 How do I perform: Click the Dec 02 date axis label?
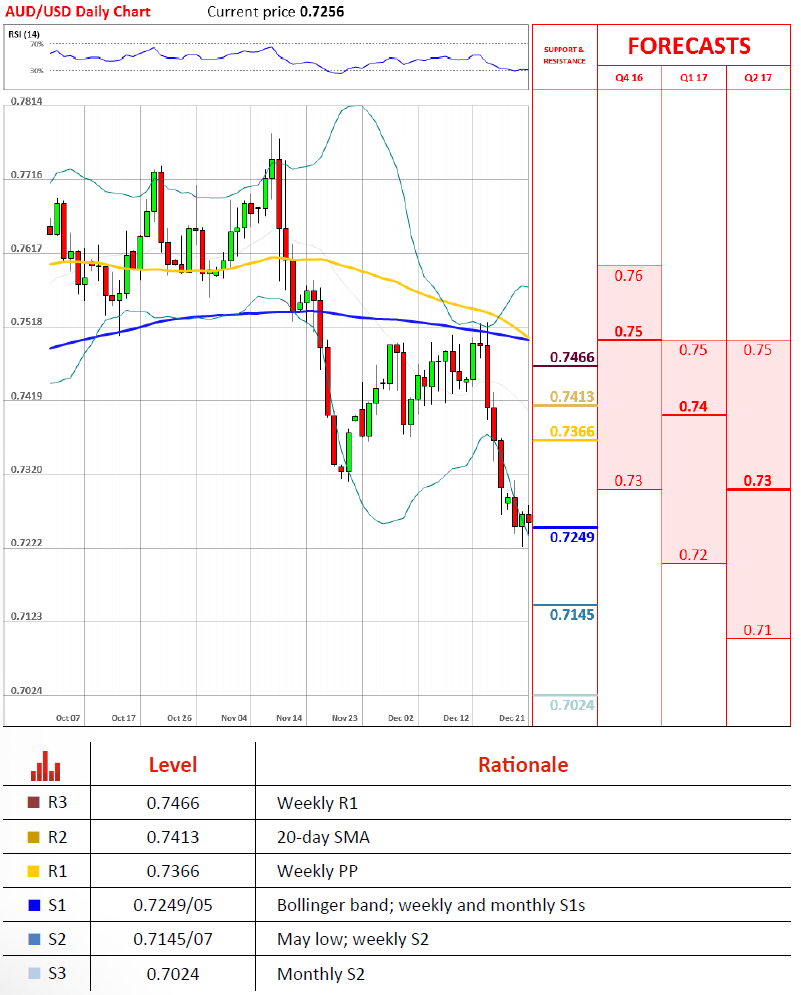[400, 718]
